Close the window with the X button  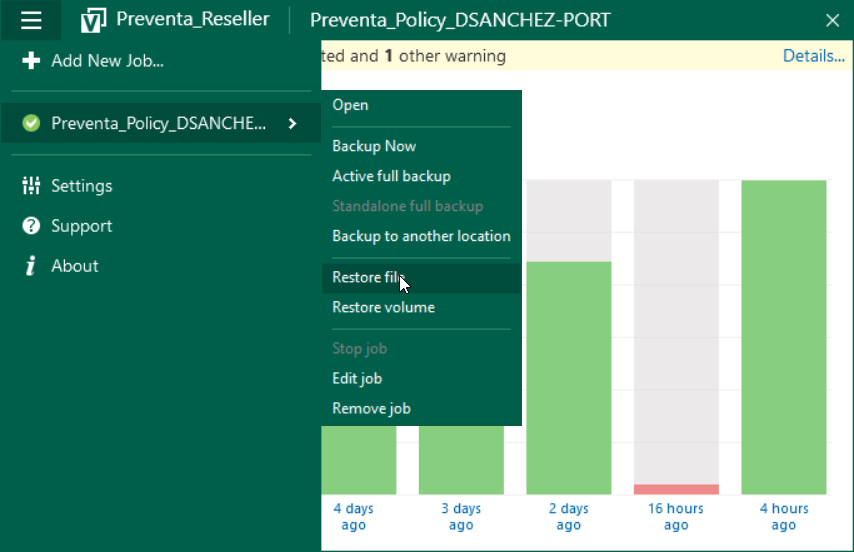click(832, 20)
